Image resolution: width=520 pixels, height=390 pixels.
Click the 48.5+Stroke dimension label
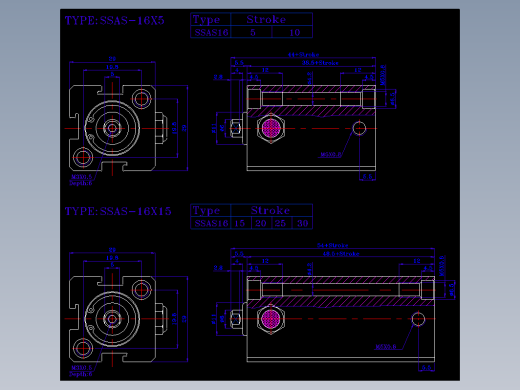(341, 254)
